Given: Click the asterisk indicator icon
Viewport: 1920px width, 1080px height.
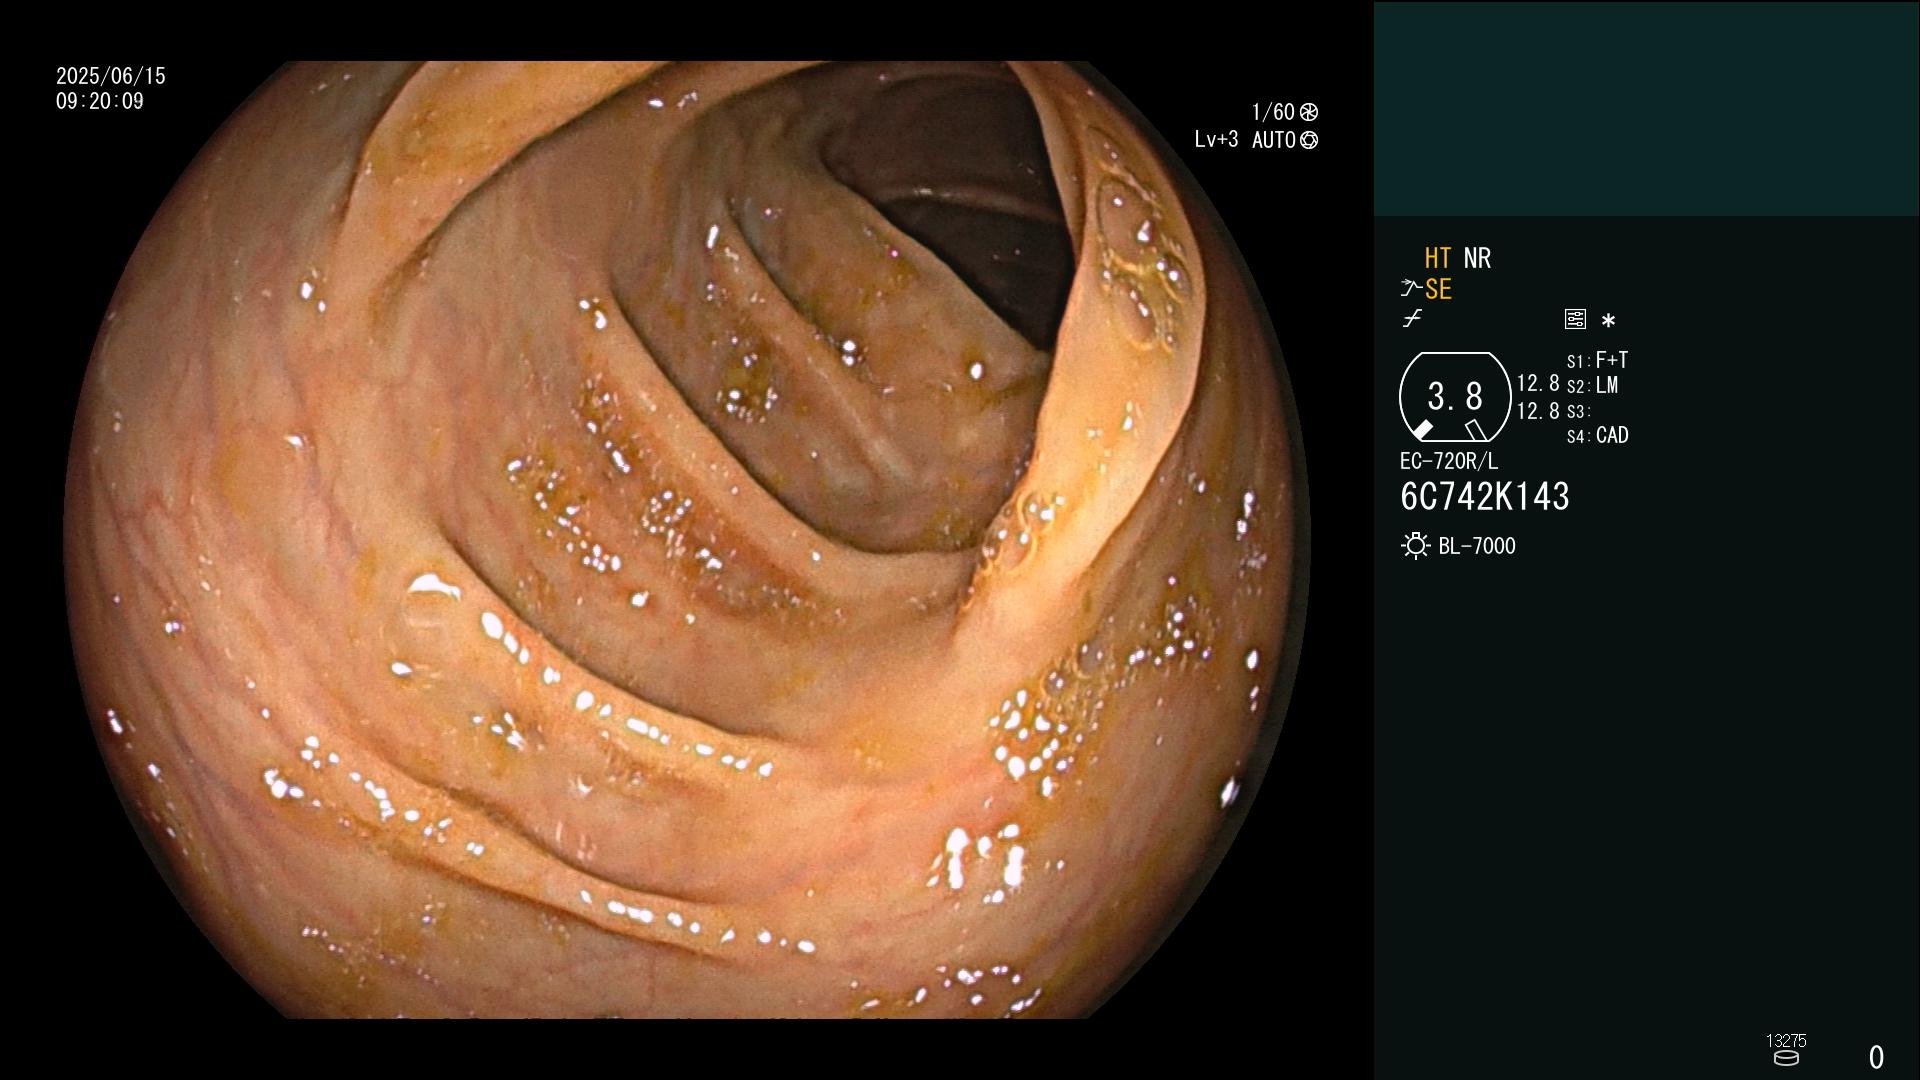Looking at the screenshot, I should tap(1608, 320).
